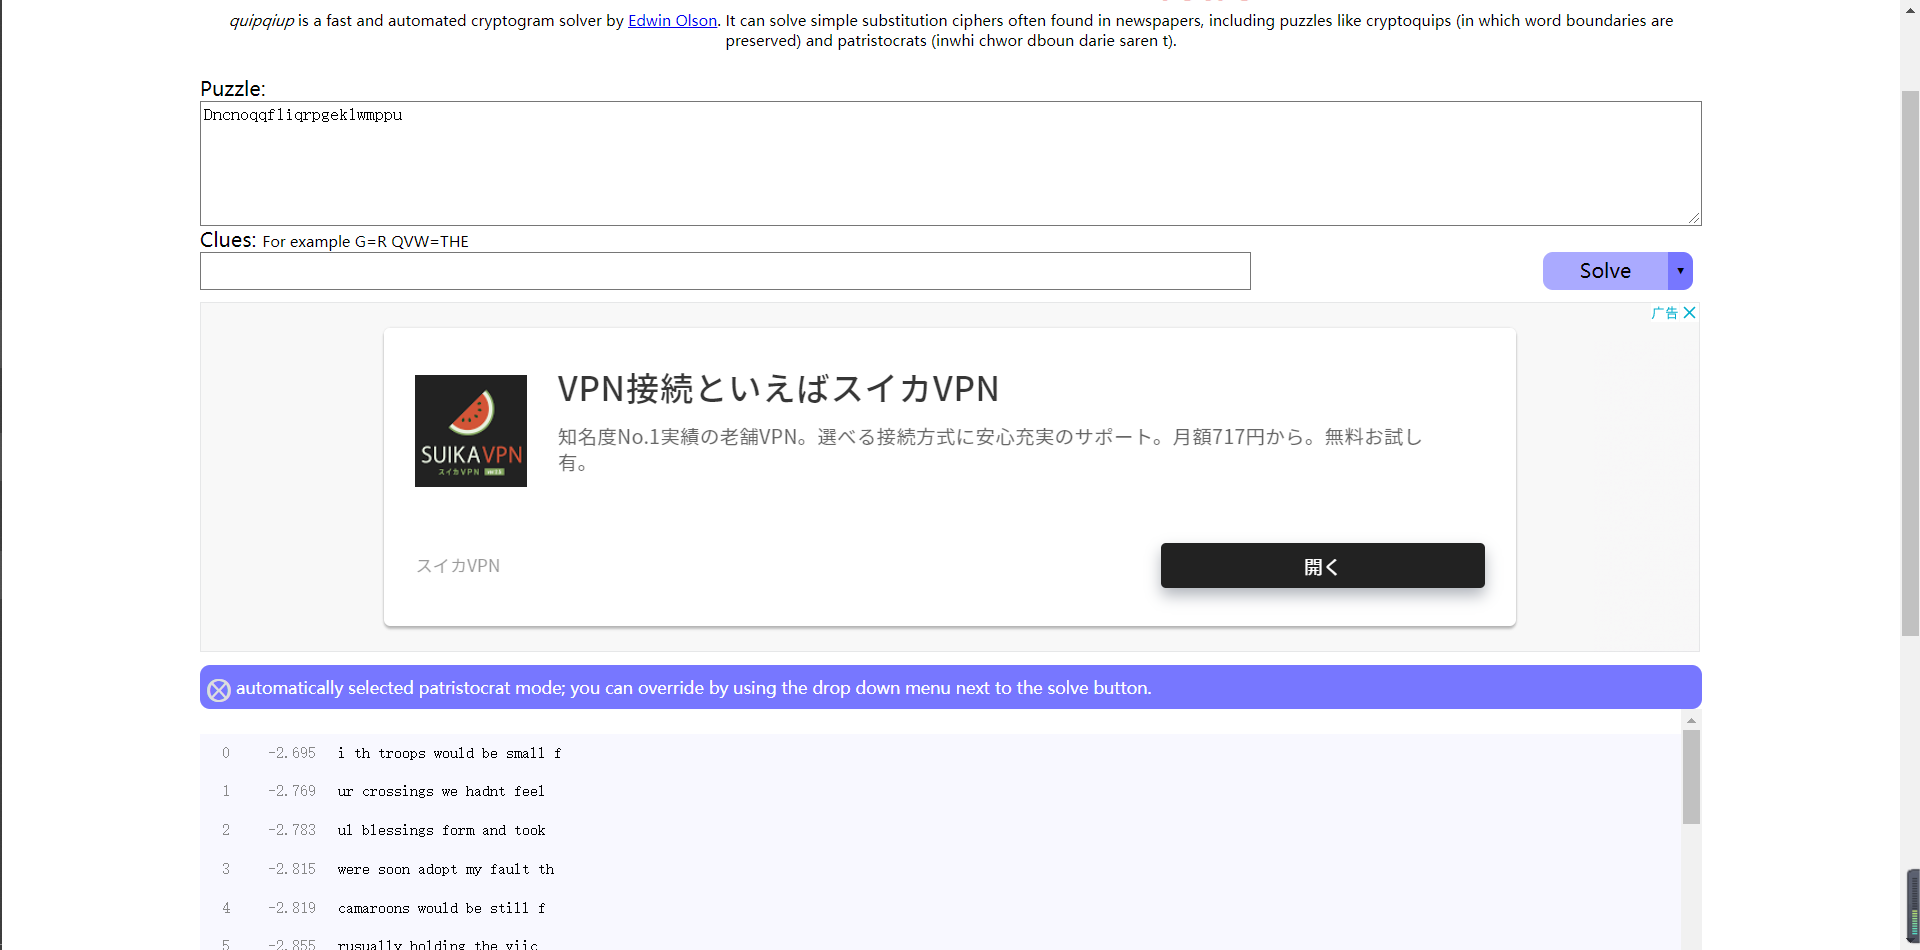Click the score -2.815 value
Viewport: 1920px width, 950px height.
291,869
